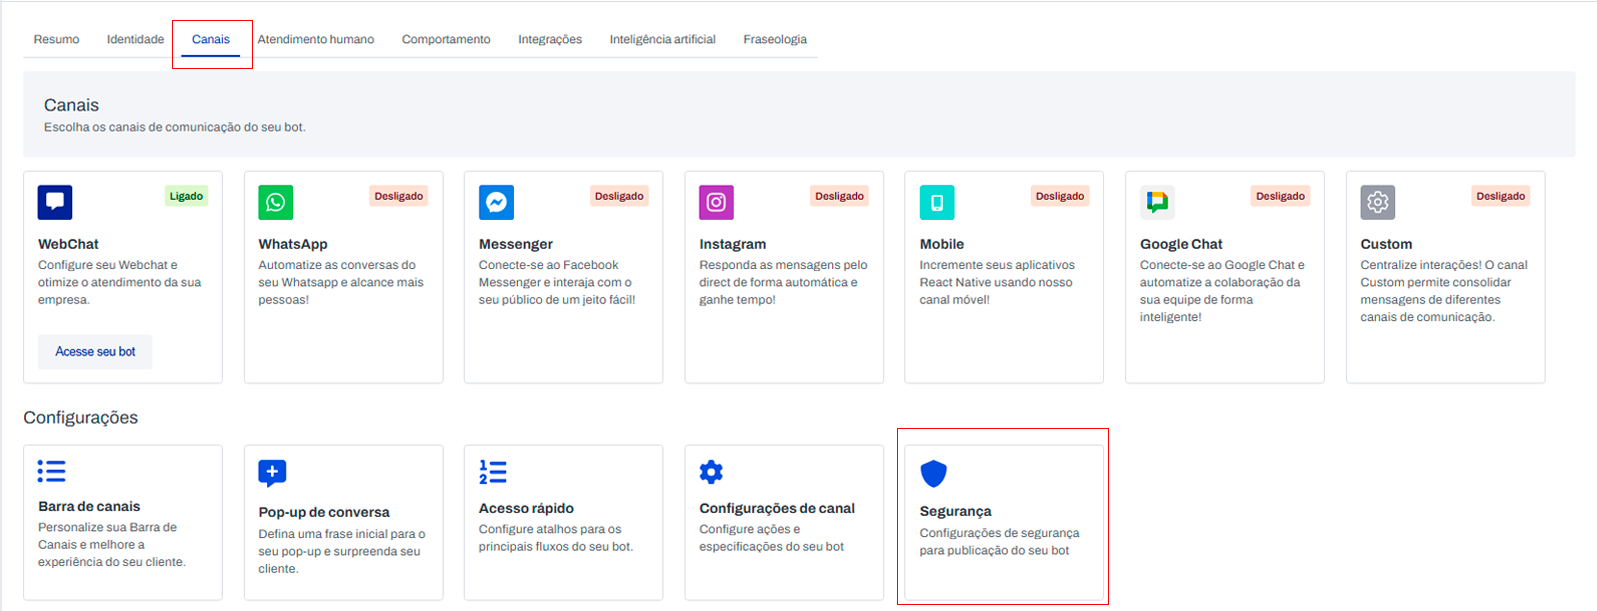This screenshot has height=611, width=1597.
Task: Switch to the Integrações tab
Action: point(549,40)
